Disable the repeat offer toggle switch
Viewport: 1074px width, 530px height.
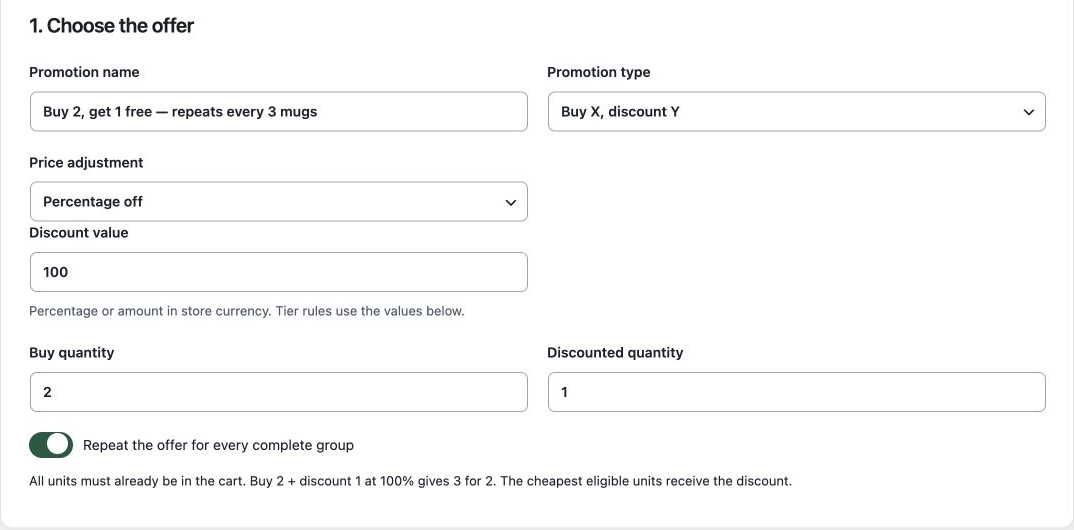(x=51, y=445)
